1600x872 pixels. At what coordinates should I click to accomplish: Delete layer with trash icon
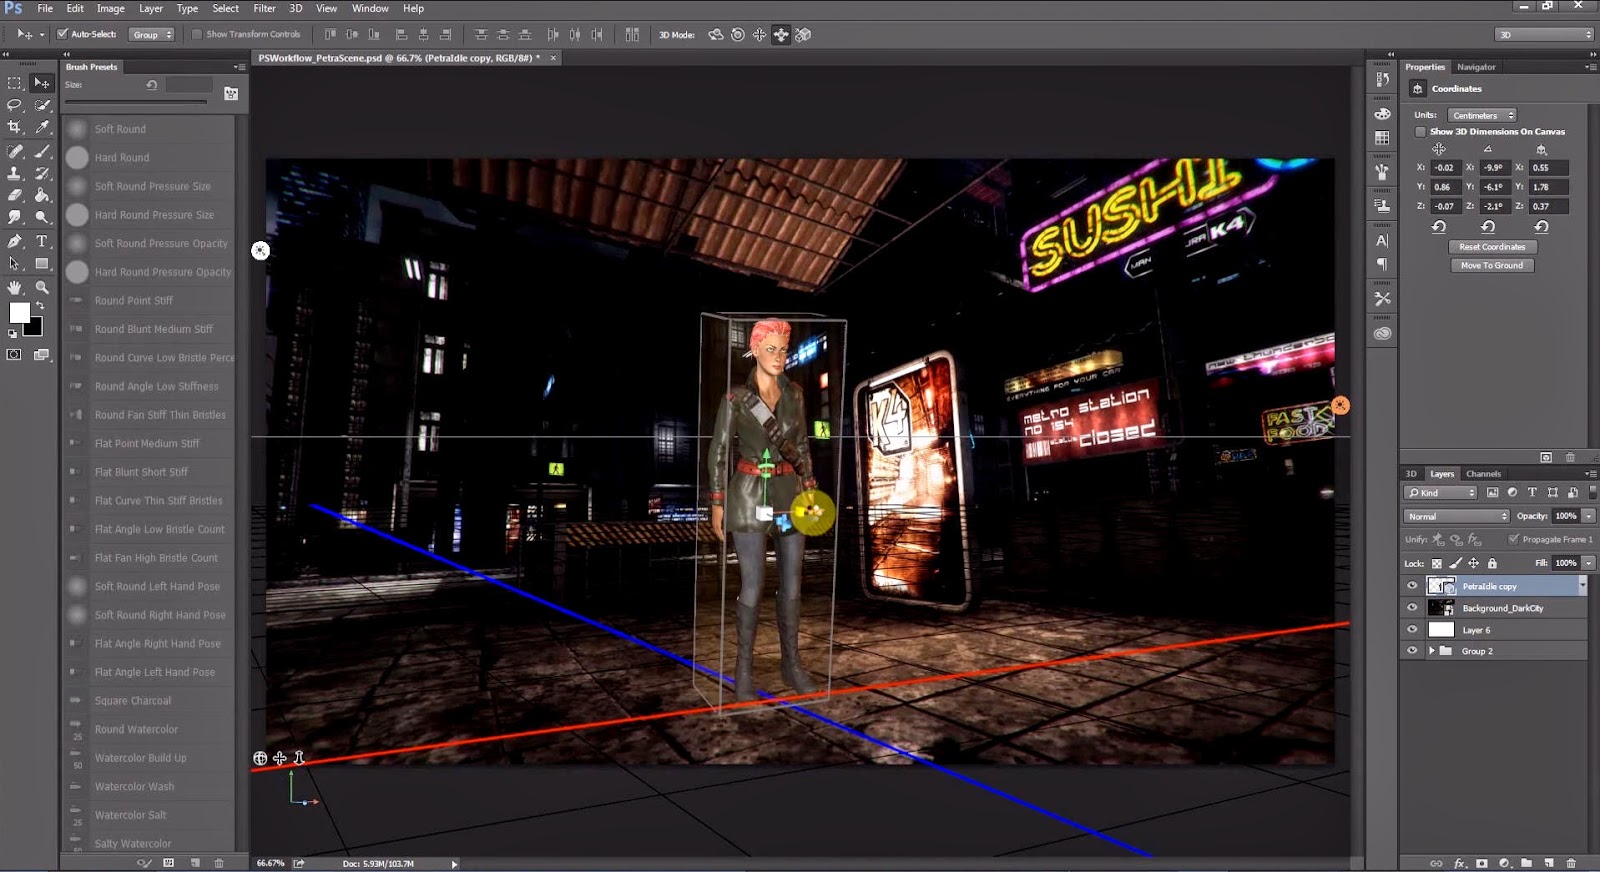[1571, 863]
